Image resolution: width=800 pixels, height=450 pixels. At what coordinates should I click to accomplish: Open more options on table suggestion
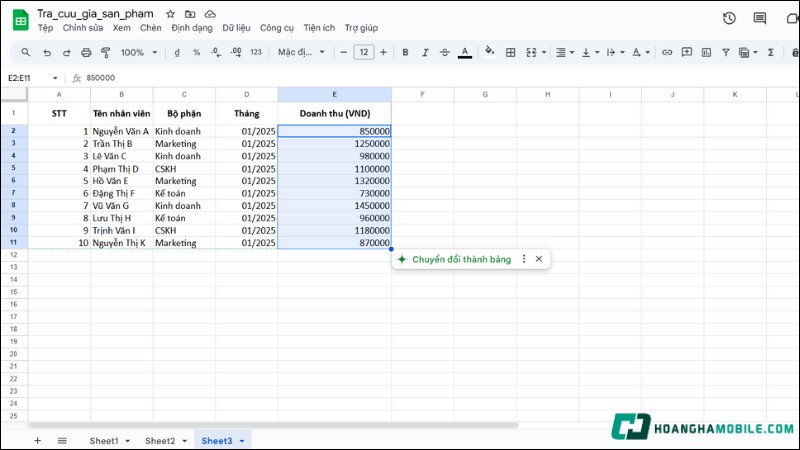[x=524, y=259]
